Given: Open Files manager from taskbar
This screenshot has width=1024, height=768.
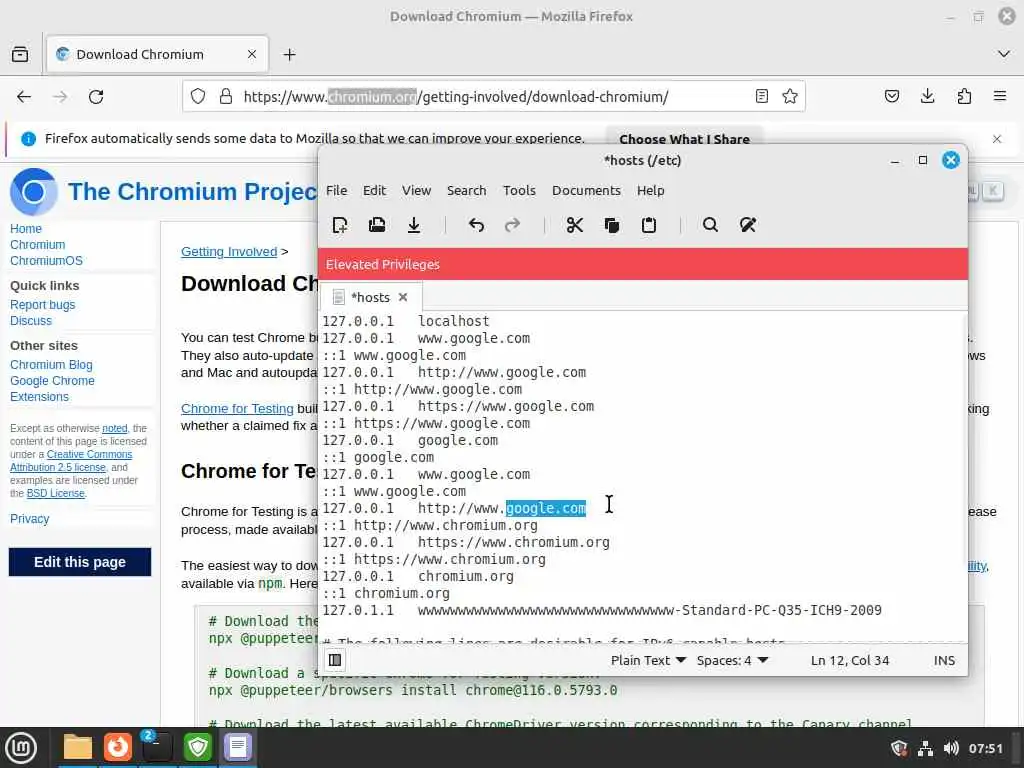Looking at the screenshot, I should click(x=78, y=747).
